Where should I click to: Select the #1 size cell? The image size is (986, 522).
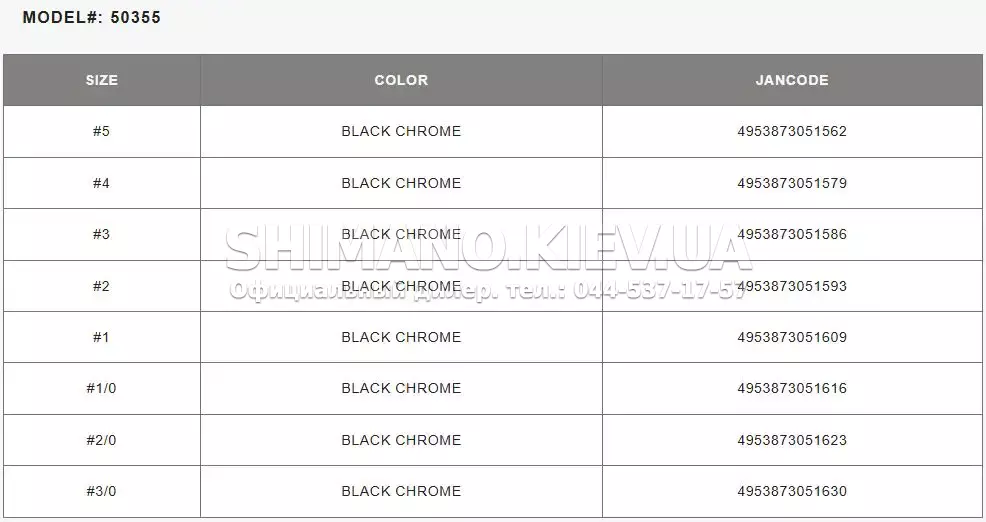coord(102,337)
